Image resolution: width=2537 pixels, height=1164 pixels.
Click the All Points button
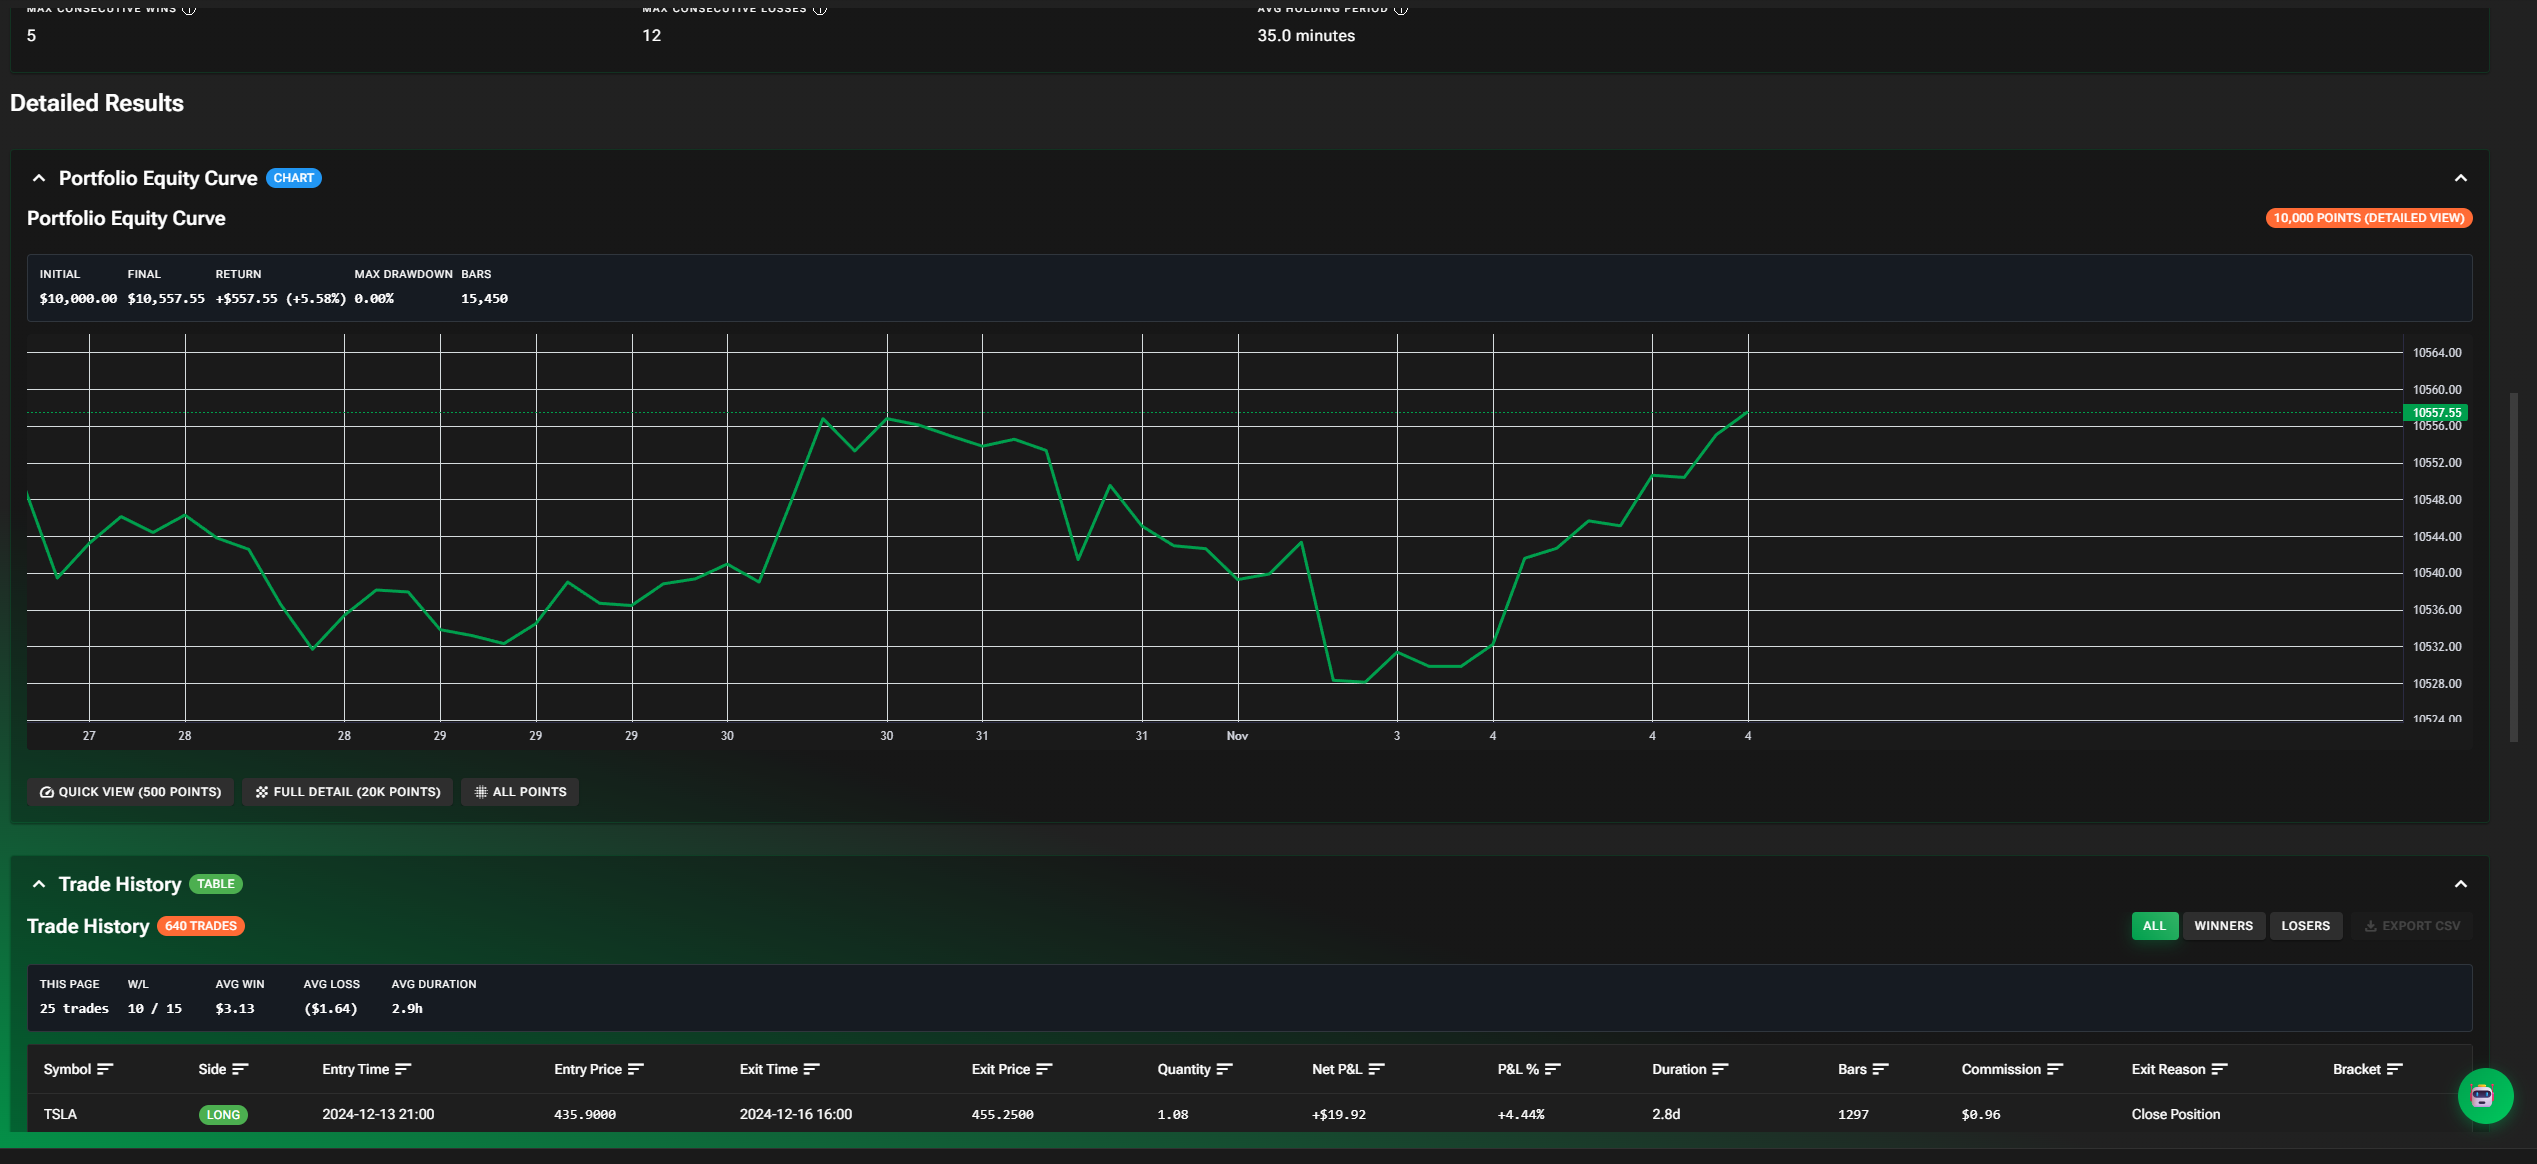[x=519, y=791]
